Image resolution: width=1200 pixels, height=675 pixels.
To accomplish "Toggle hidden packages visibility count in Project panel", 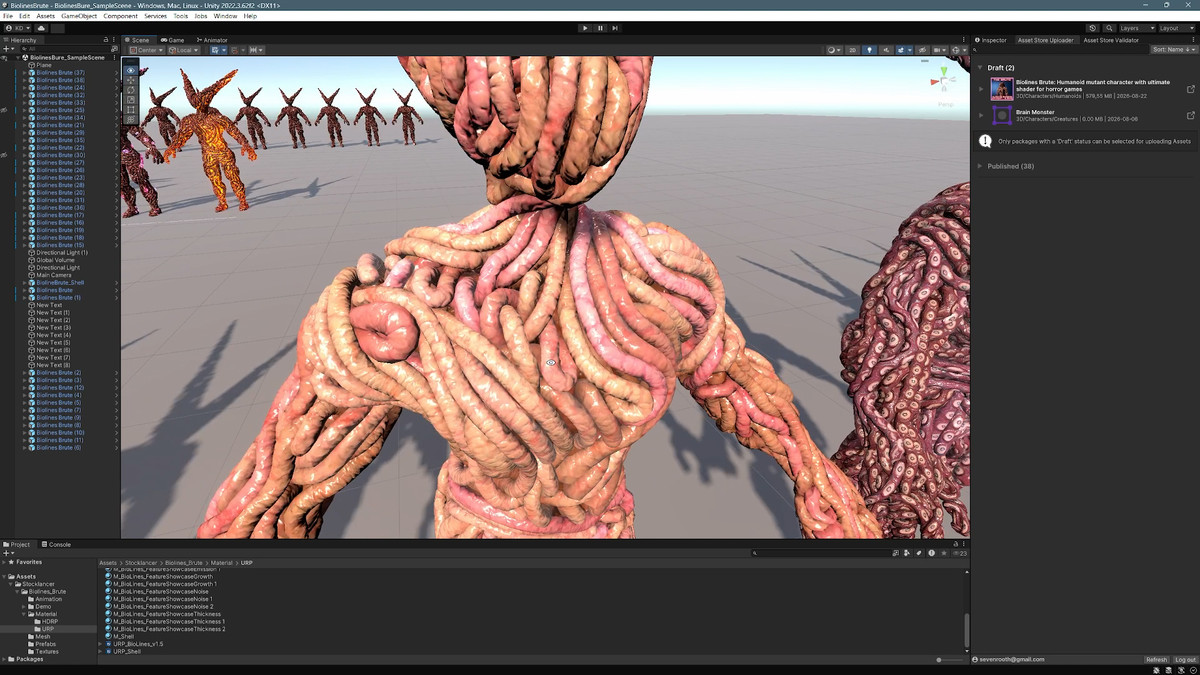I will [960, 553].
